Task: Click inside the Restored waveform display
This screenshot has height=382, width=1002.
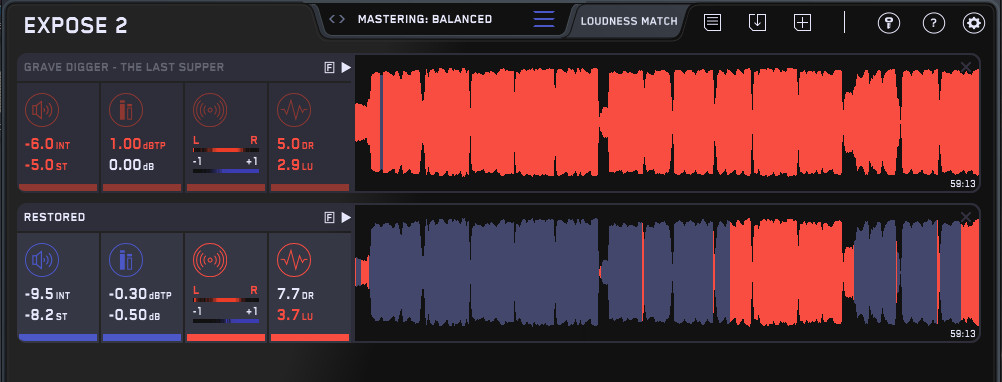Action: coord(667,273)
